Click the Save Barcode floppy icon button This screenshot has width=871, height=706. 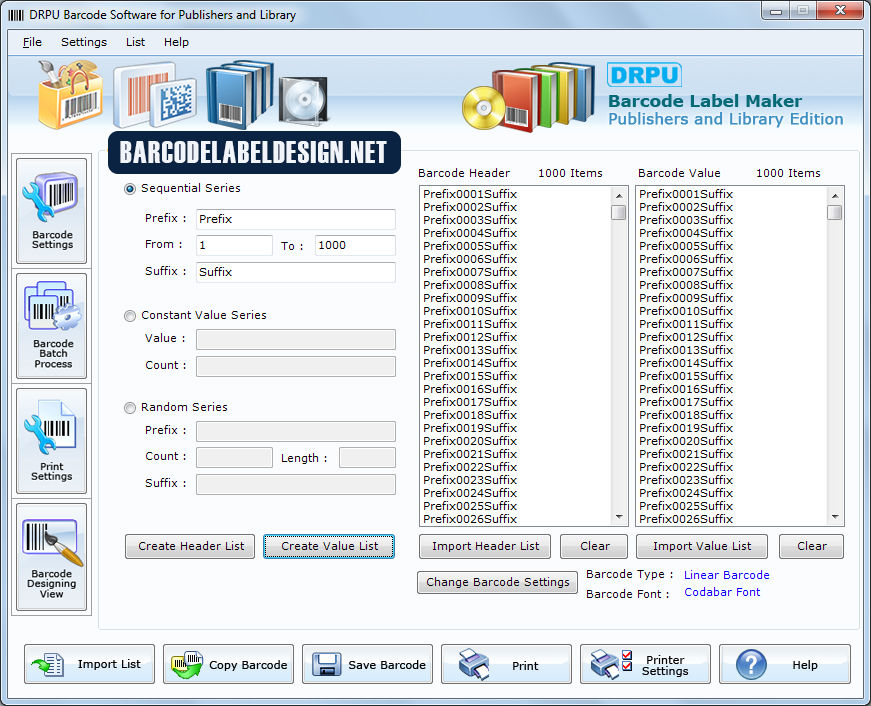coord(367,664)
